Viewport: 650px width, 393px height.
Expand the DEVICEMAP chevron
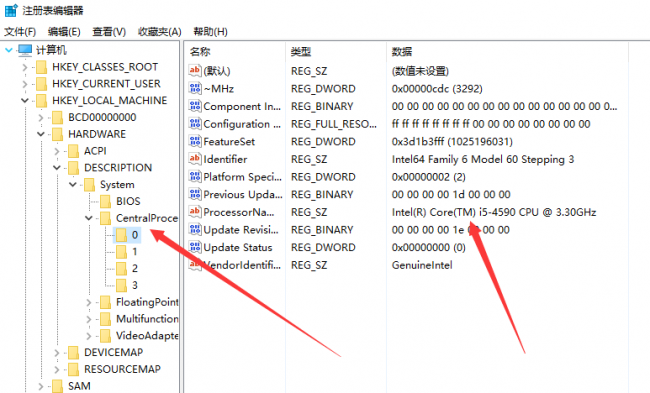(57, 353)
